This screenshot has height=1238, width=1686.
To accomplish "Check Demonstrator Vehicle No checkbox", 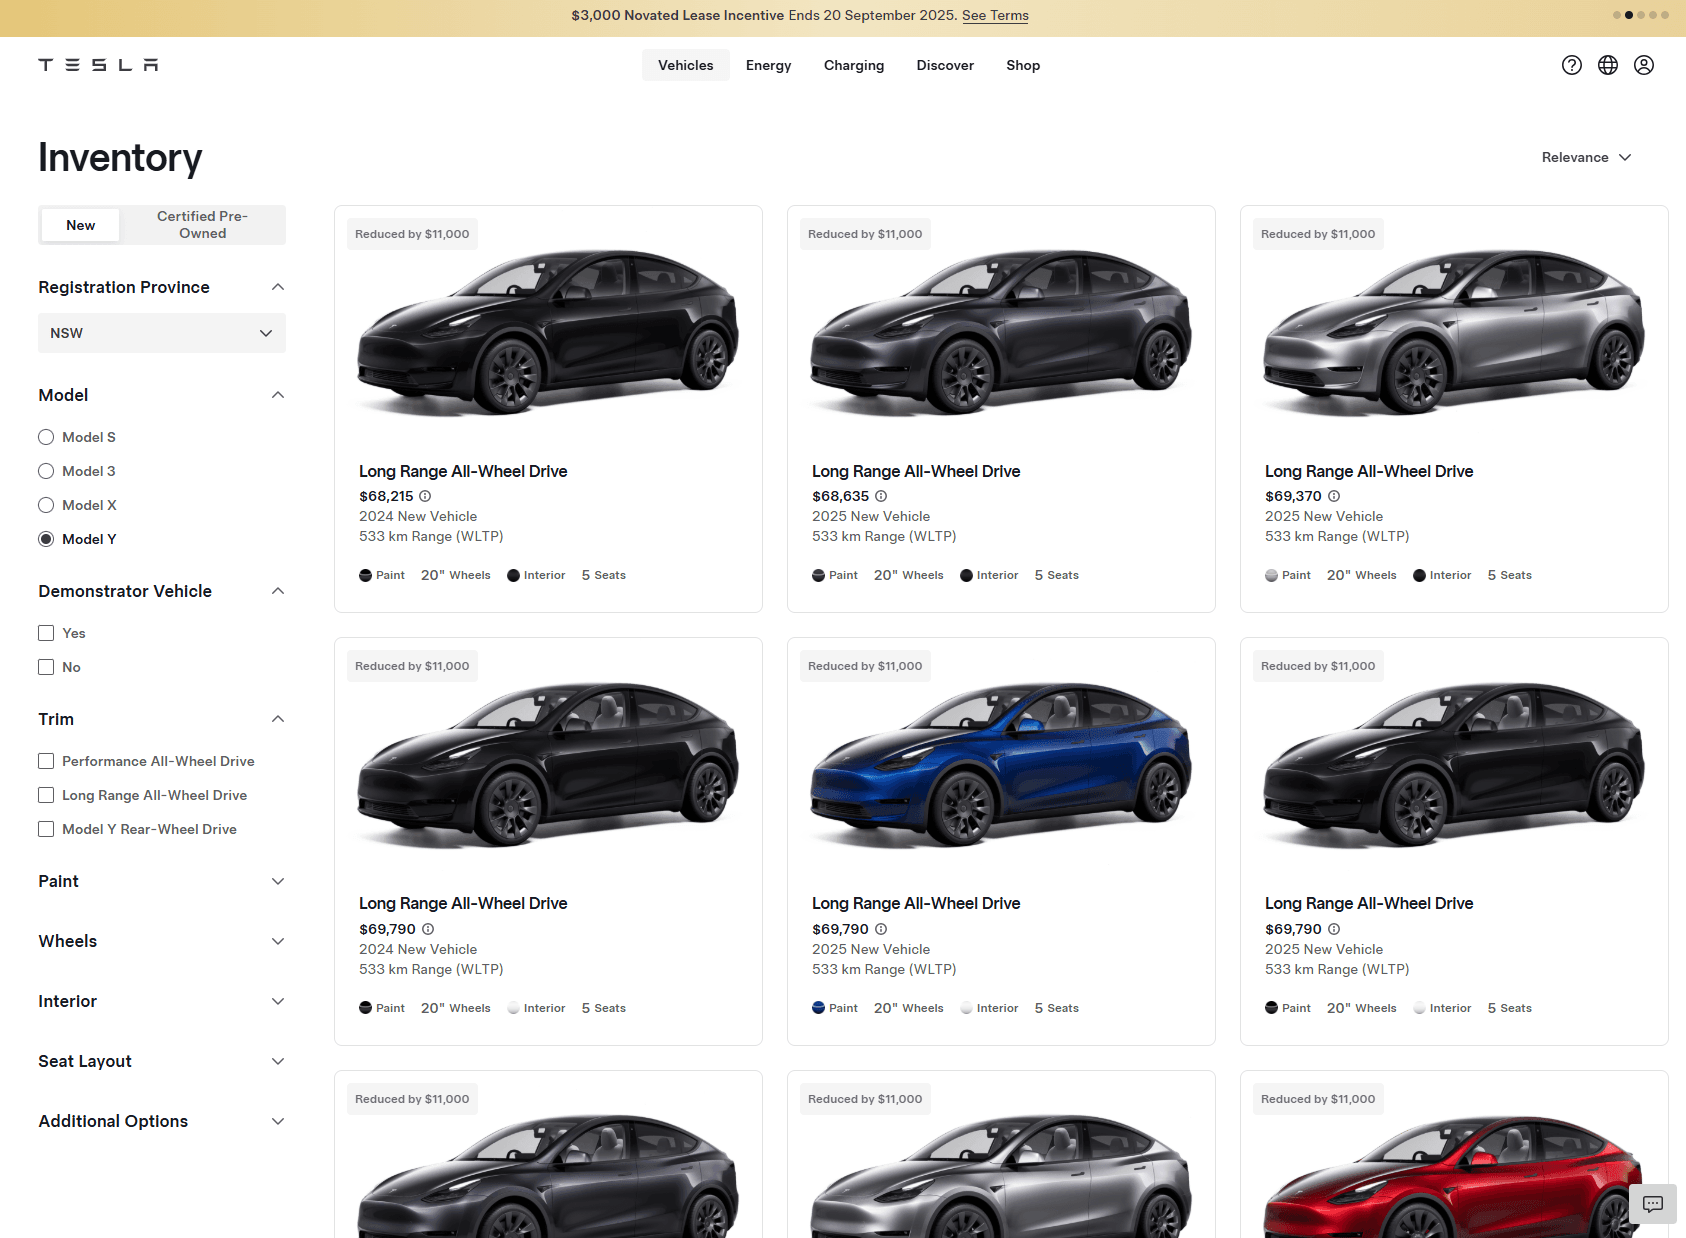I will (46, 667).
